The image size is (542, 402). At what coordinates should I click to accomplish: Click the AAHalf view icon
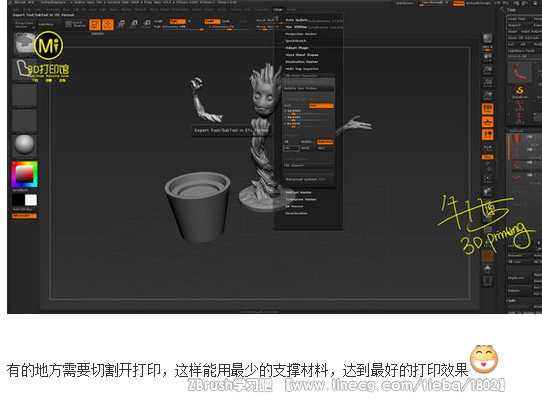488,96
